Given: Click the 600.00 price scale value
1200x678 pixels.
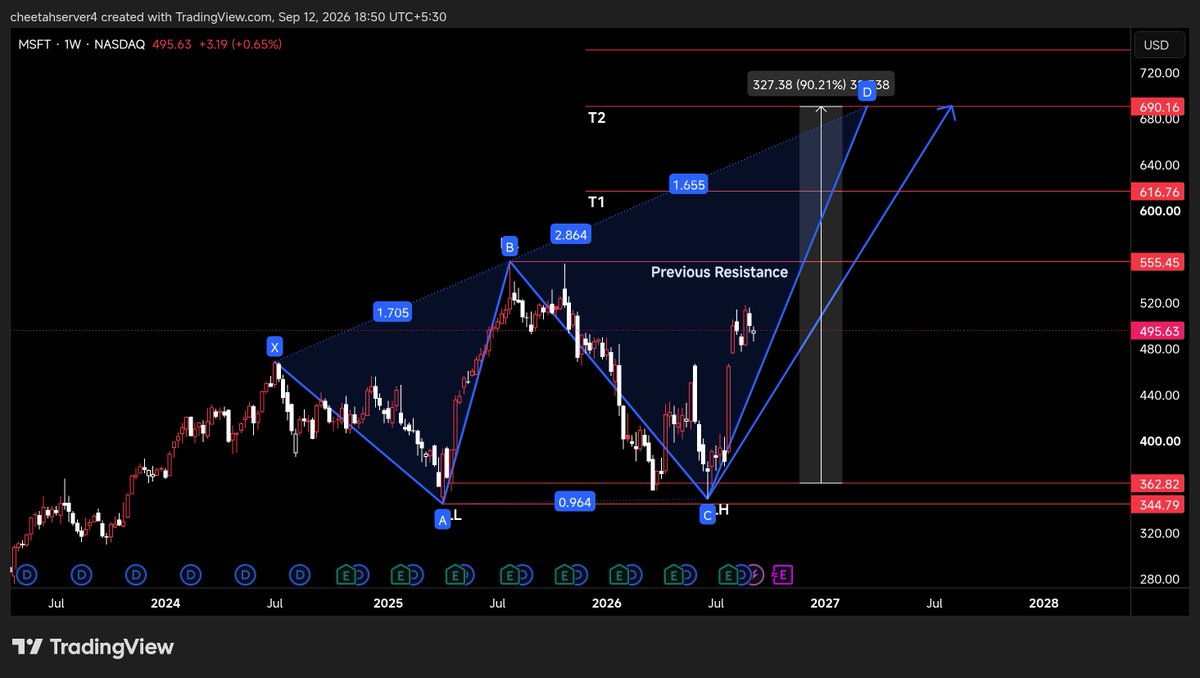Looking at the screenshot, I should 1158,211.
